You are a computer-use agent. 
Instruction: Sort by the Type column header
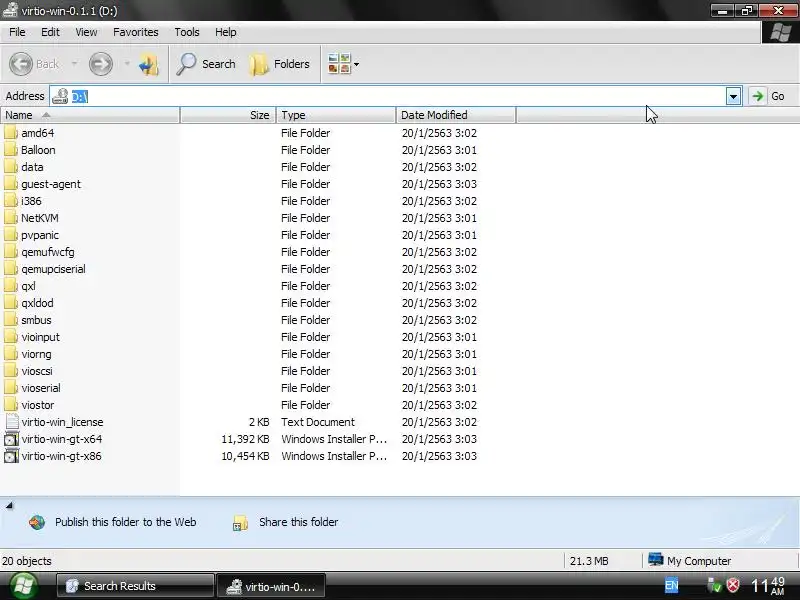[336, 115]
